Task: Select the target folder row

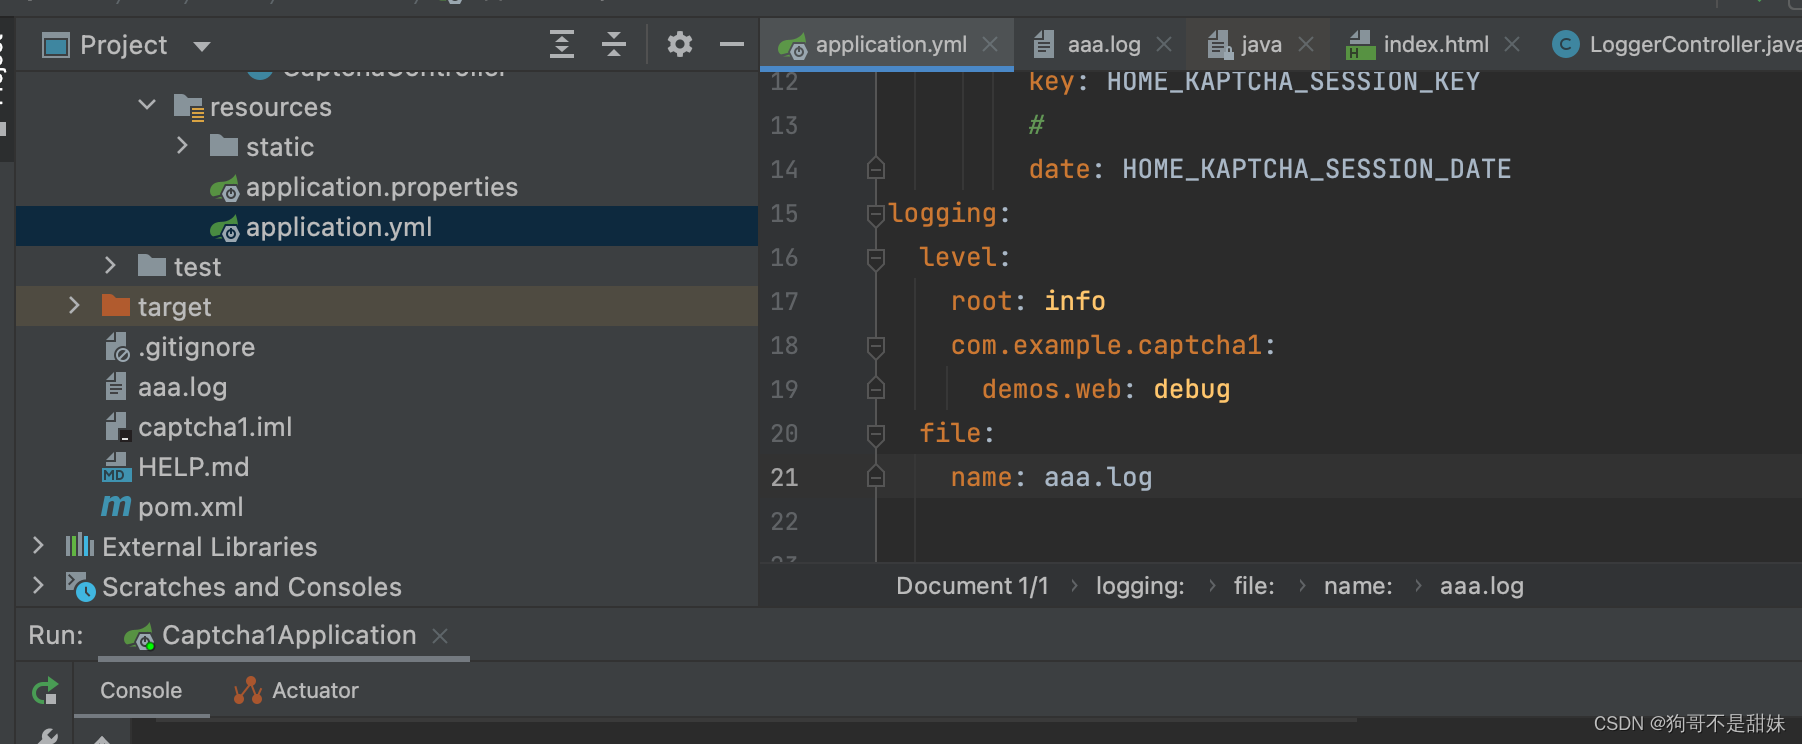Action: 387,307
